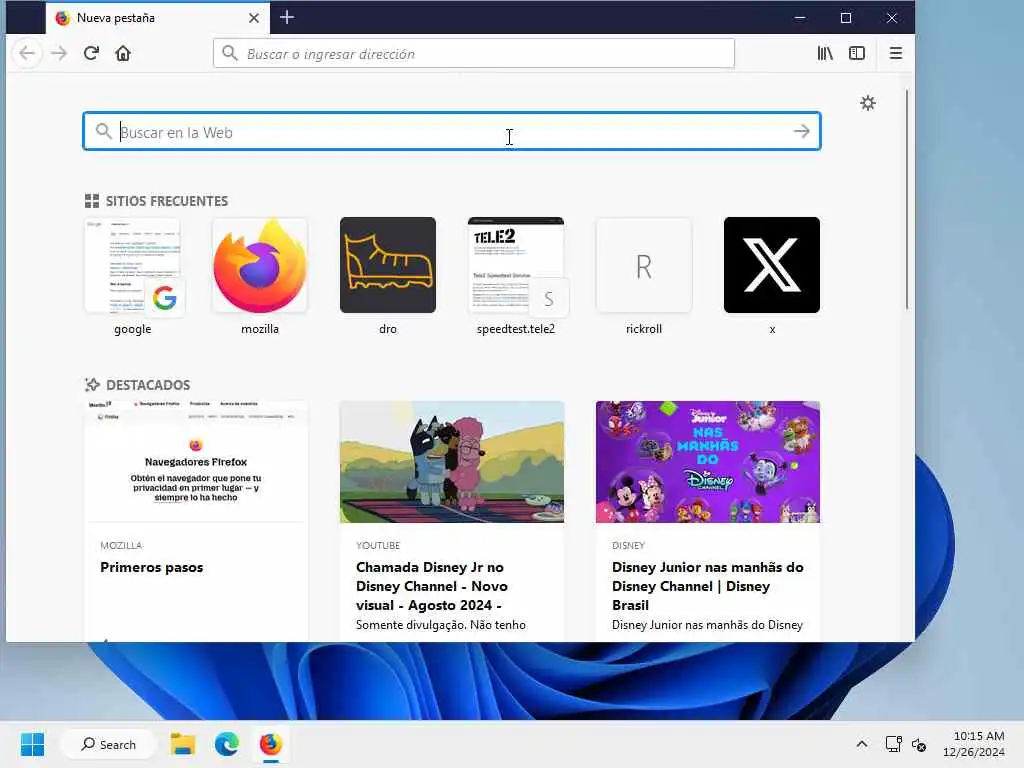Click the "YOUTUBE" source label
1024x768 pixels.
coord(378,545)
